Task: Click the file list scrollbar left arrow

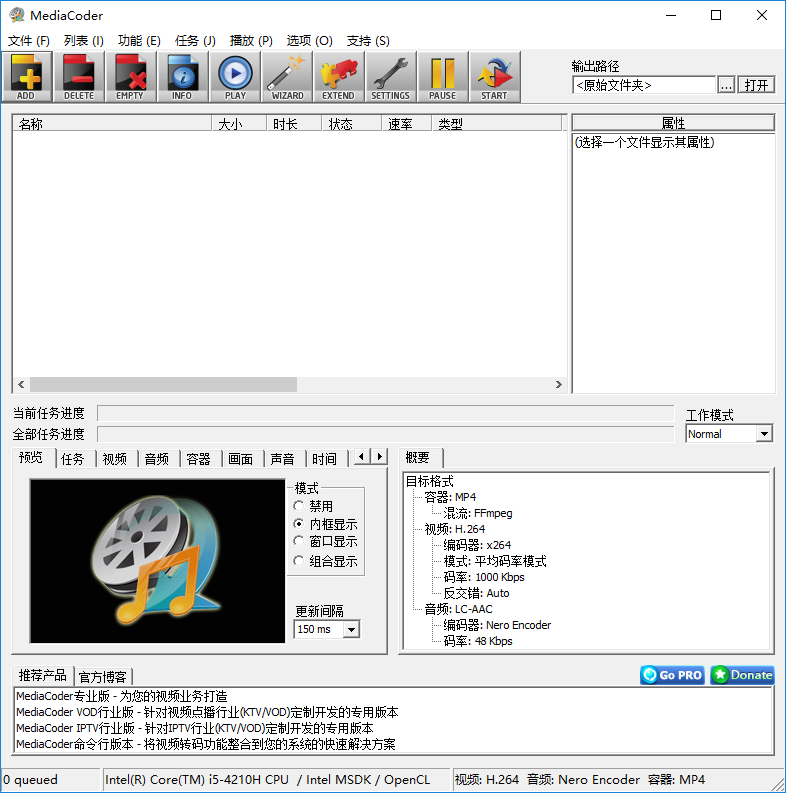Action: tap(21, 384)
